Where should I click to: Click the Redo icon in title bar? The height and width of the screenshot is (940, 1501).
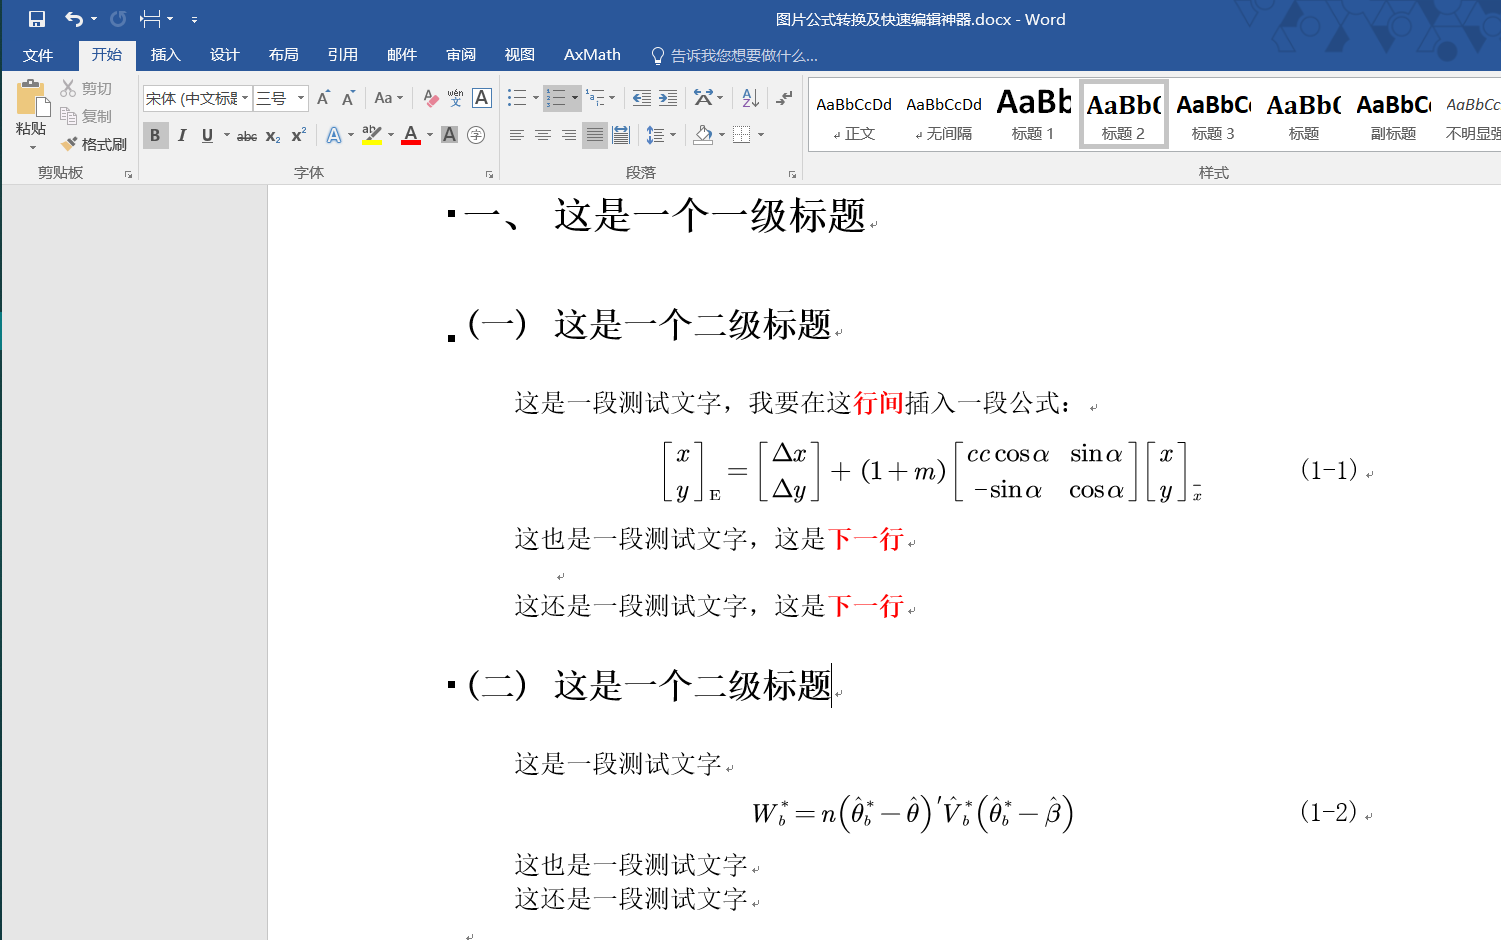(118, 19)
